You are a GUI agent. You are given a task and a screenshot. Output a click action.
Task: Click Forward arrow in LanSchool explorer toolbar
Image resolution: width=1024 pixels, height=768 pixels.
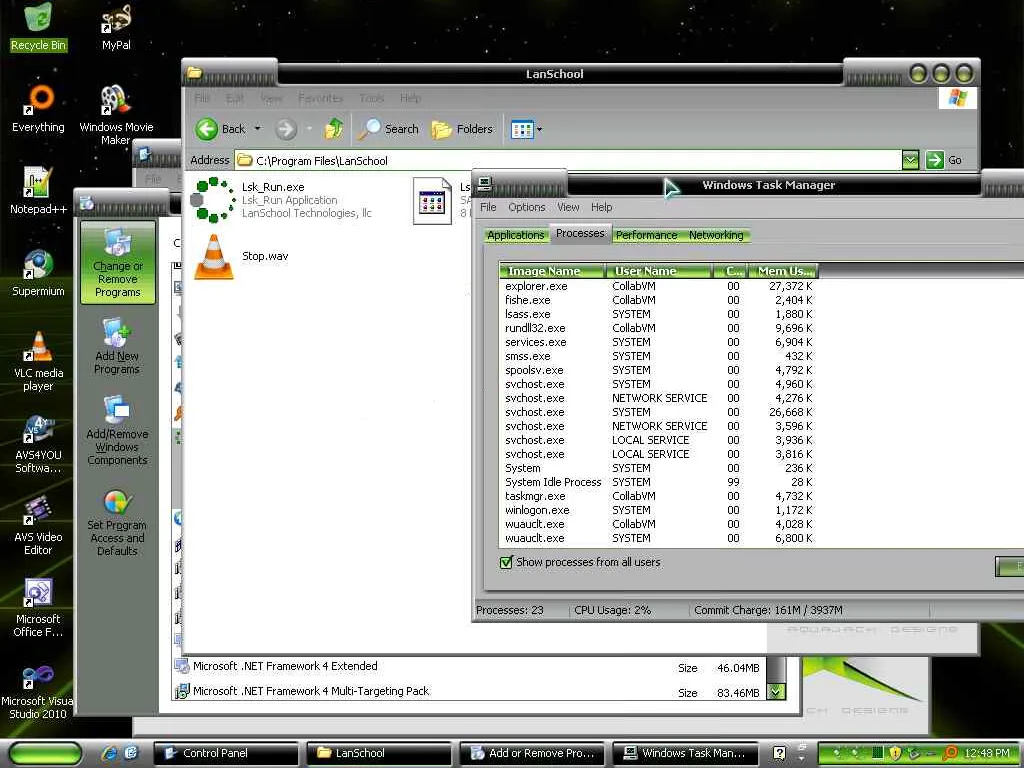pyautogui.click(x=285, y=129)
